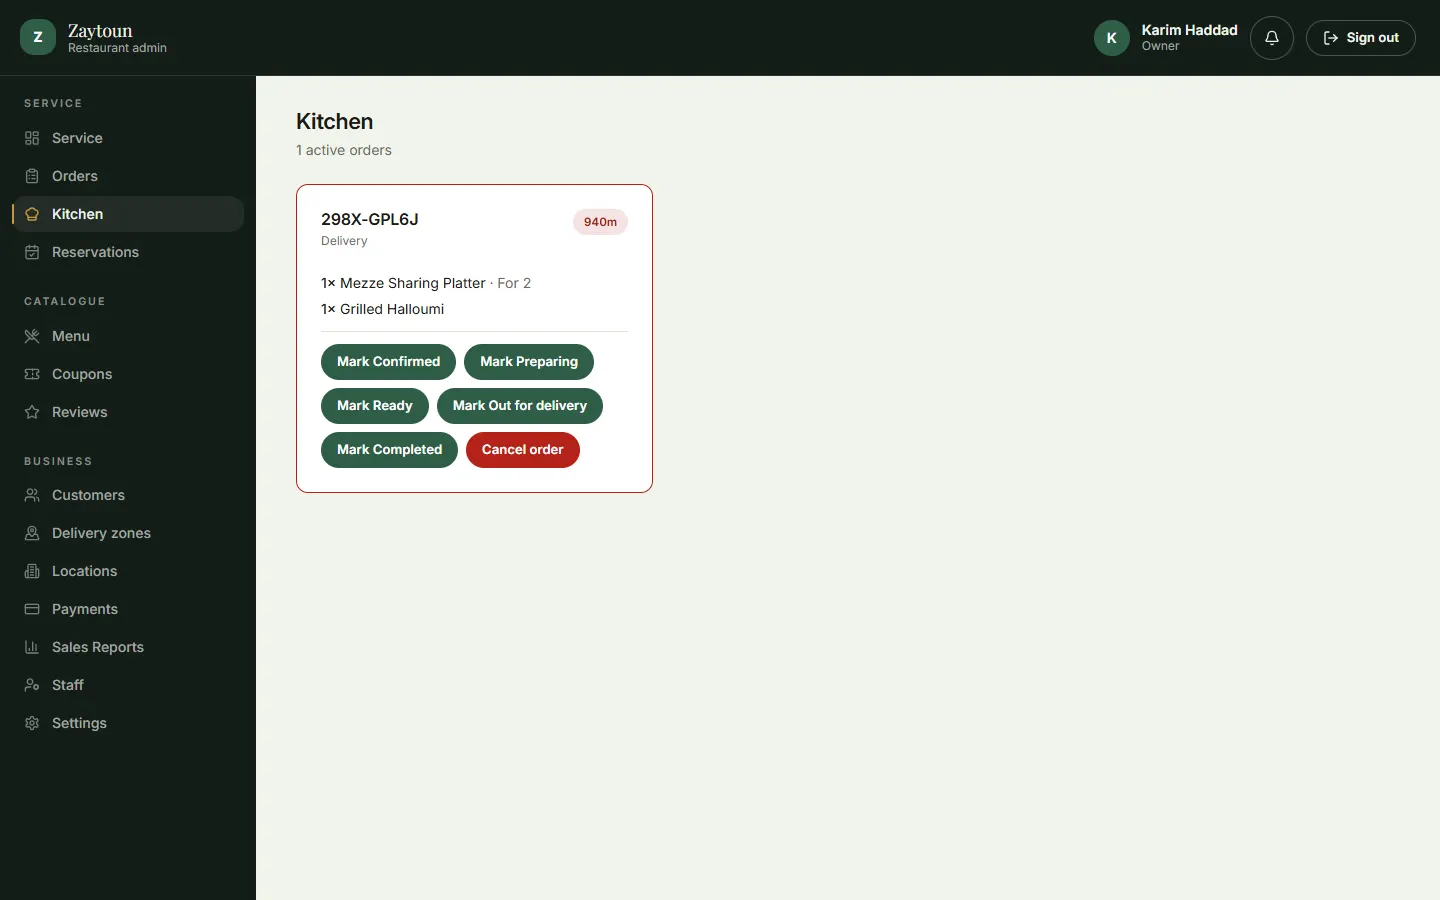Open notifications with the bell icon
This screenshot has height=900, width=1440.
pyautogui.click(x=1272, y=38)
